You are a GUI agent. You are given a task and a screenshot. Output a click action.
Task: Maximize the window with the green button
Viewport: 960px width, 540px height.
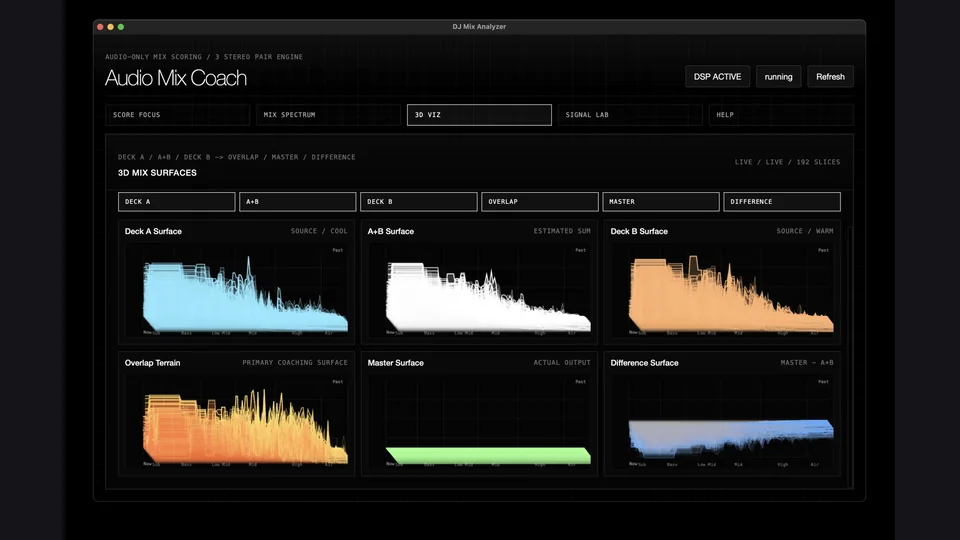[121, 27]
